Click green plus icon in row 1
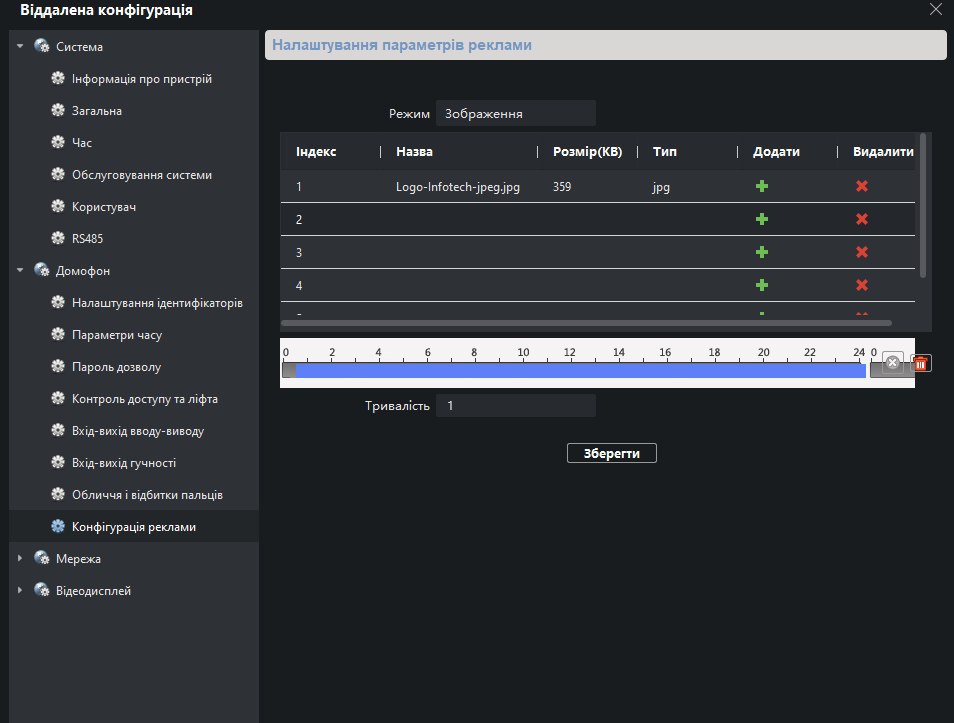954x723 pixels. (x=762, y=186)
